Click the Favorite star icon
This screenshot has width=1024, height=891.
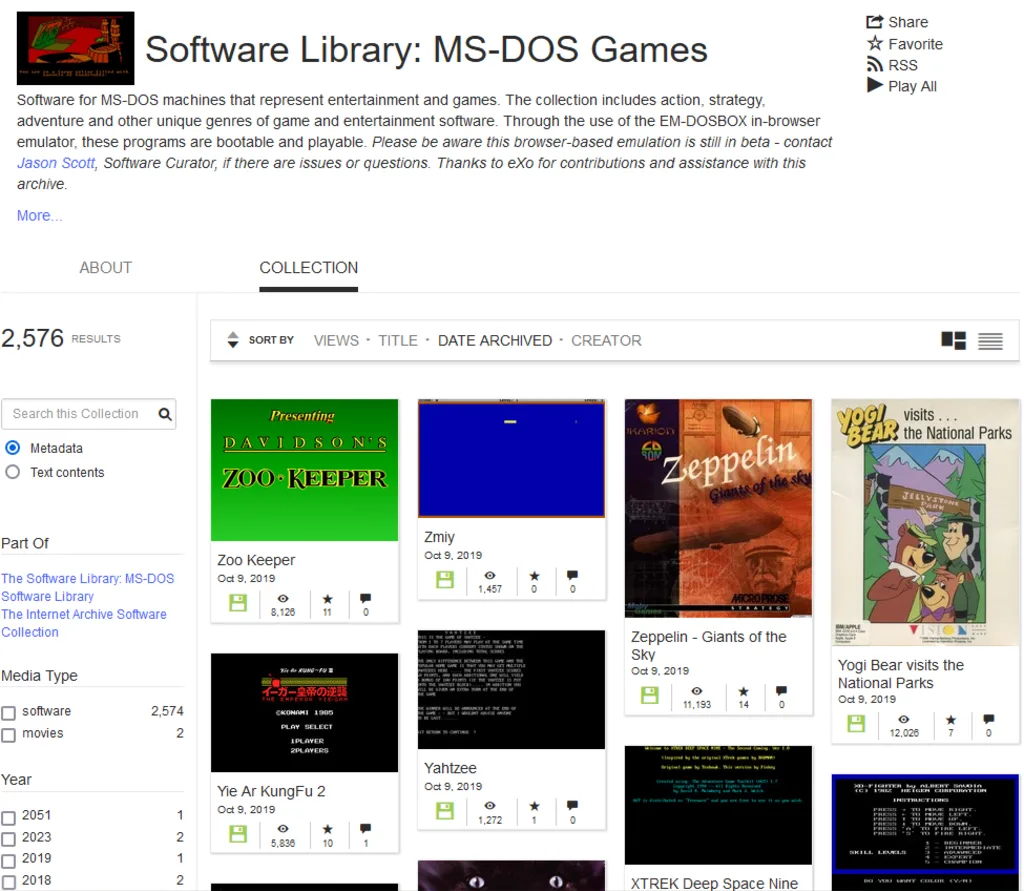coord(875,44)
